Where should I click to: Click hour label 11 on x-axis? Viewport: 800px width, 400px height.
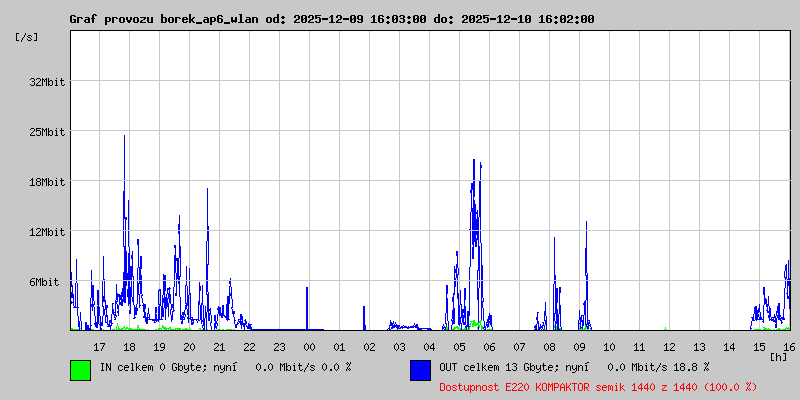point(639,347)
